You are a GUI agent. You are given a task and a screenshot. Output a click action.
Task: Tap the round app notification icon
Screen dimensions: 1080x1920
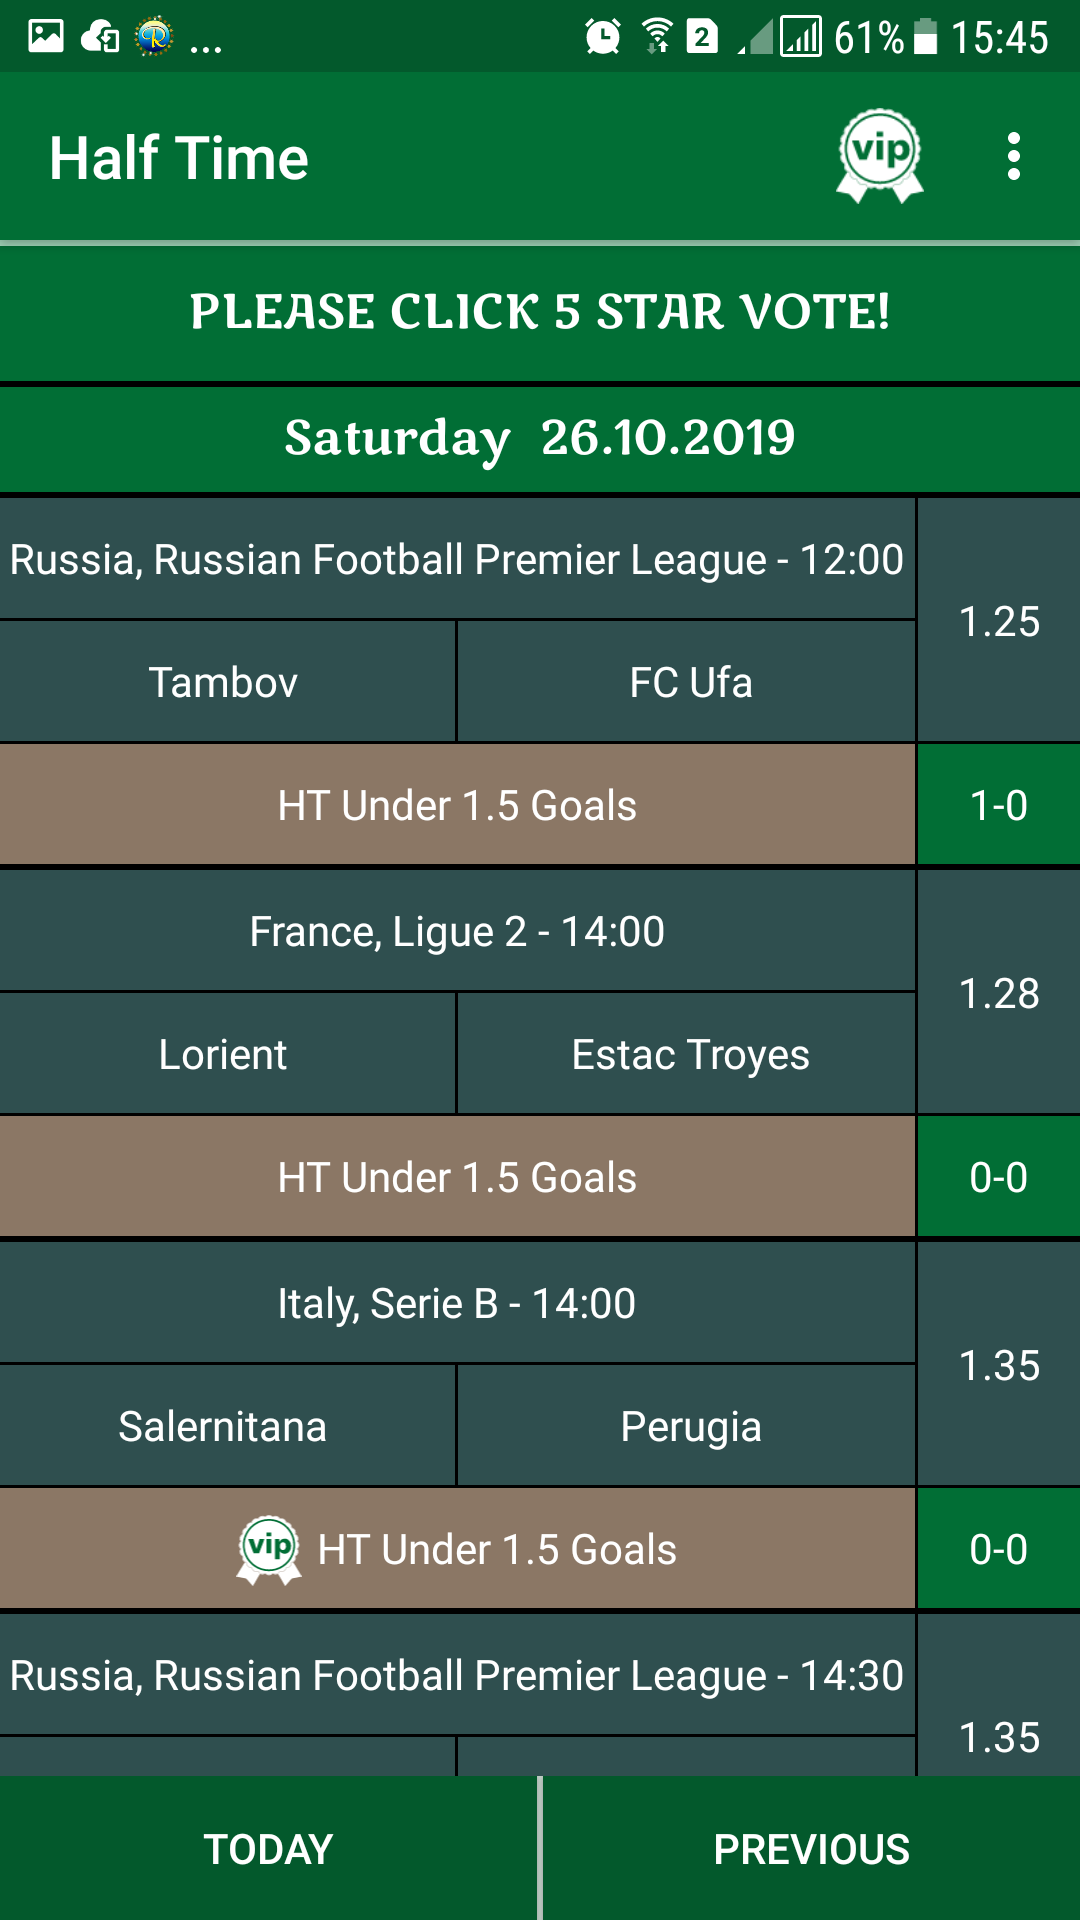point(154,37)
